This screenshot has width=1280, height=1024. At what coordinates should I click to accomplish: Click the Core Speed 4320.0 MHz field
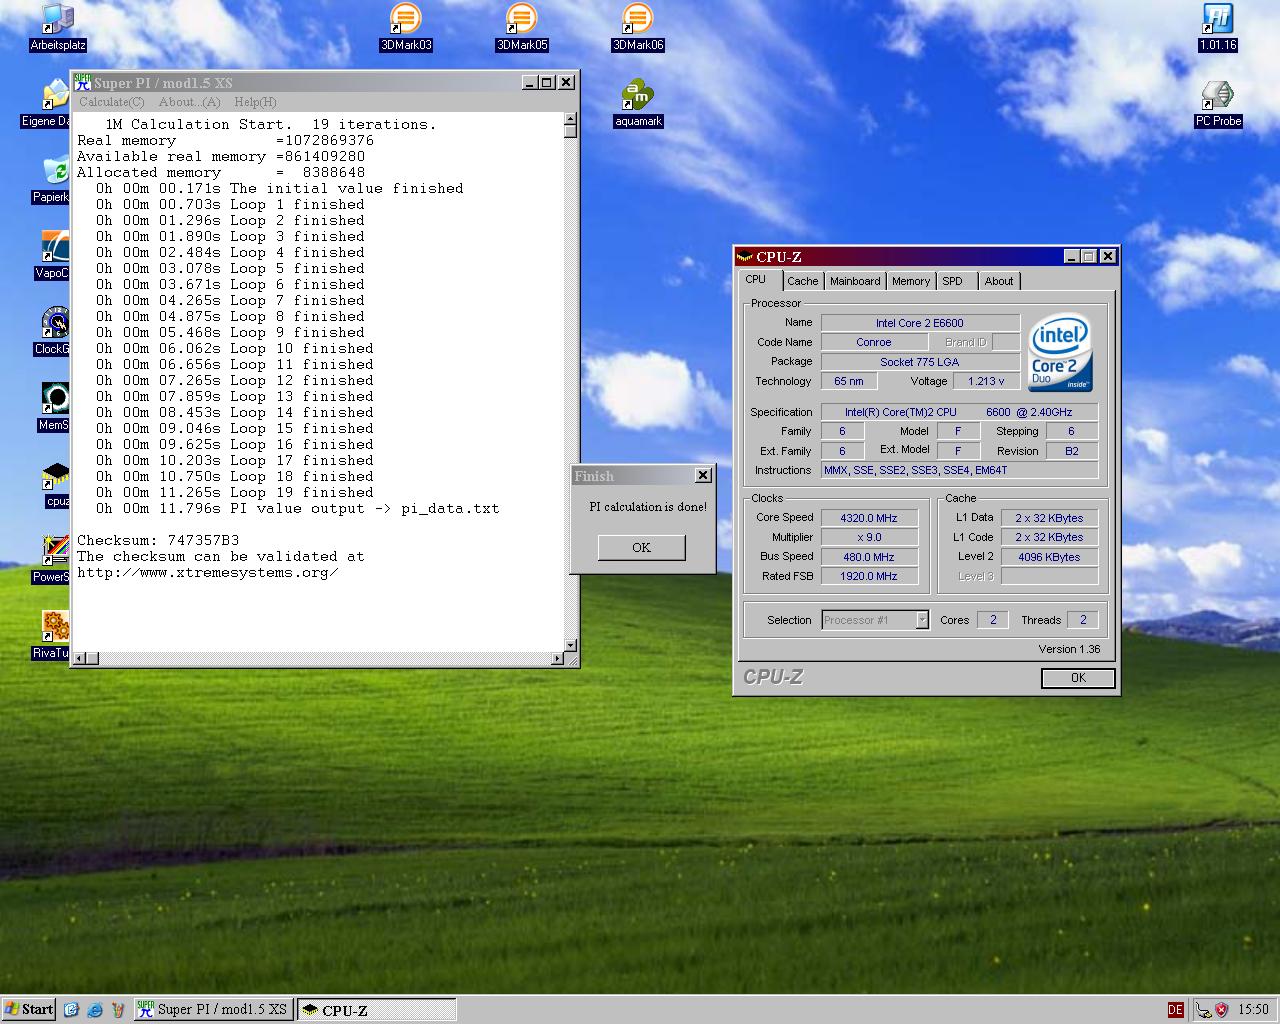[x=869, y=518]
